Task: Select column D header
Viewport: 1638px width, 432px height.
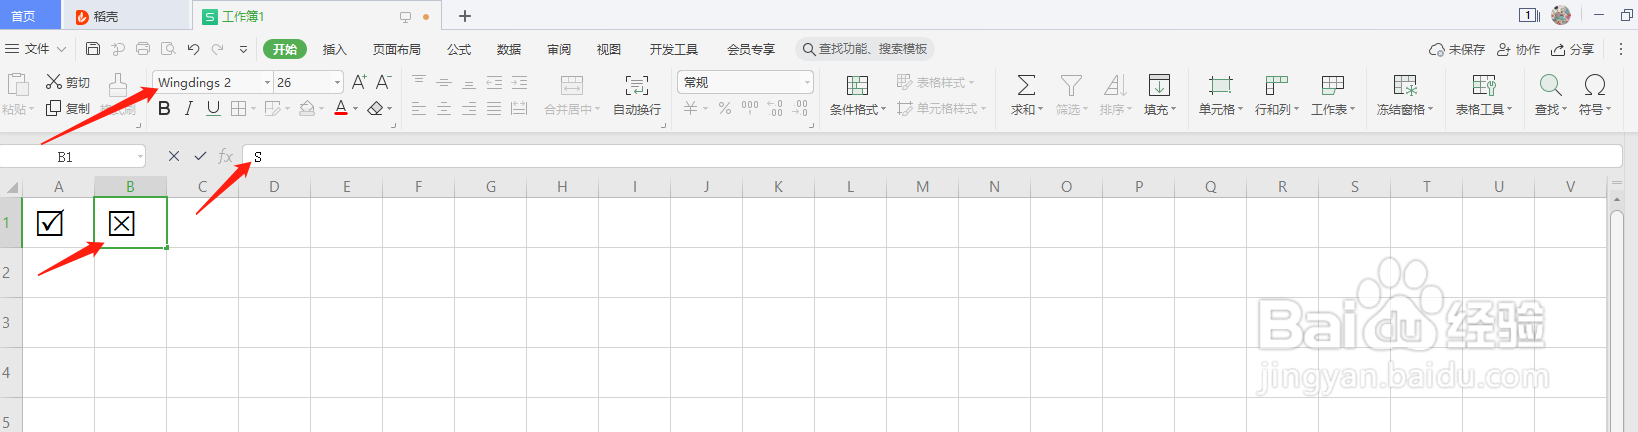Action: click(x=274, y=187)
